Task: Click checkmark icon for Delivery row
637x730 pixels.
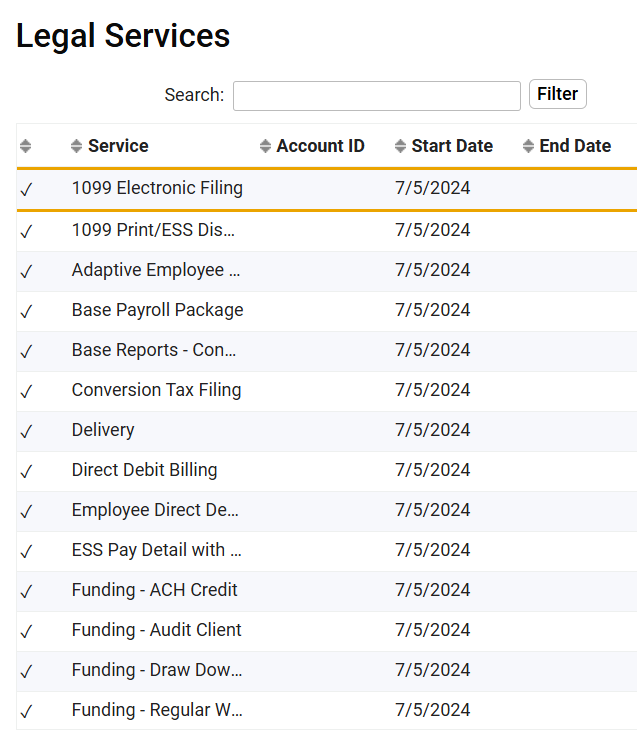Action: pyautogui.click(x=27, y=431)
